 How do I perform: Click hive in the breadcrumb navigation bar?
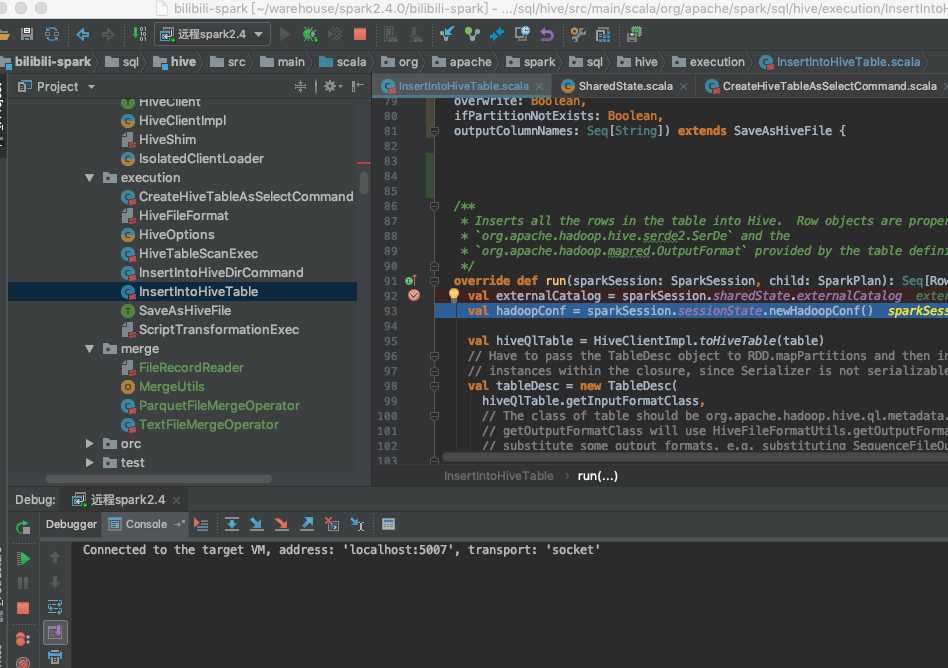(x=183, y=62)
